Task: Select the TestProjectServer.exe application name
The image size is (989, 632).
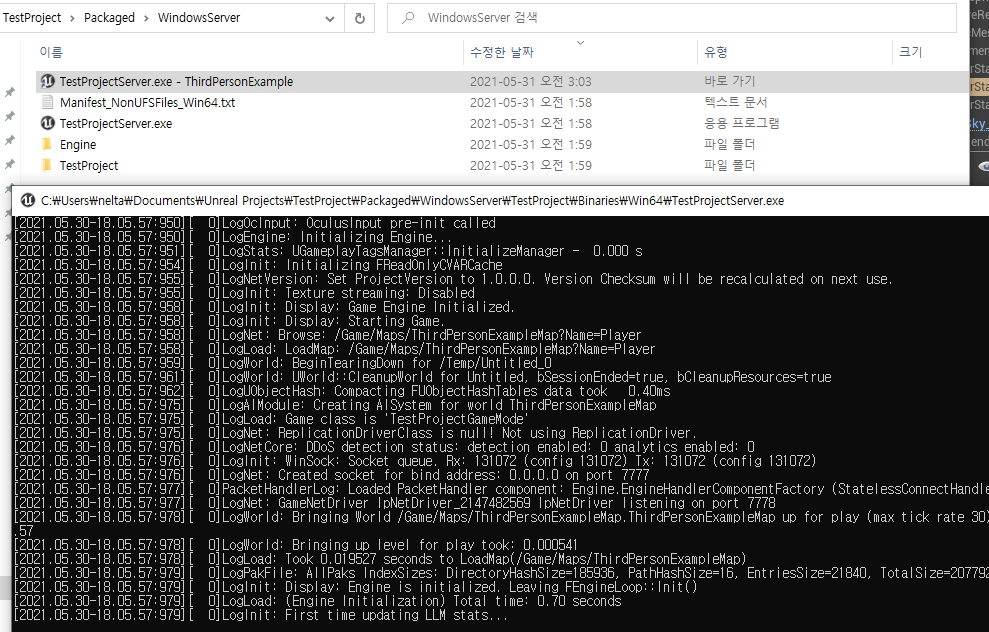Action: 116,123
